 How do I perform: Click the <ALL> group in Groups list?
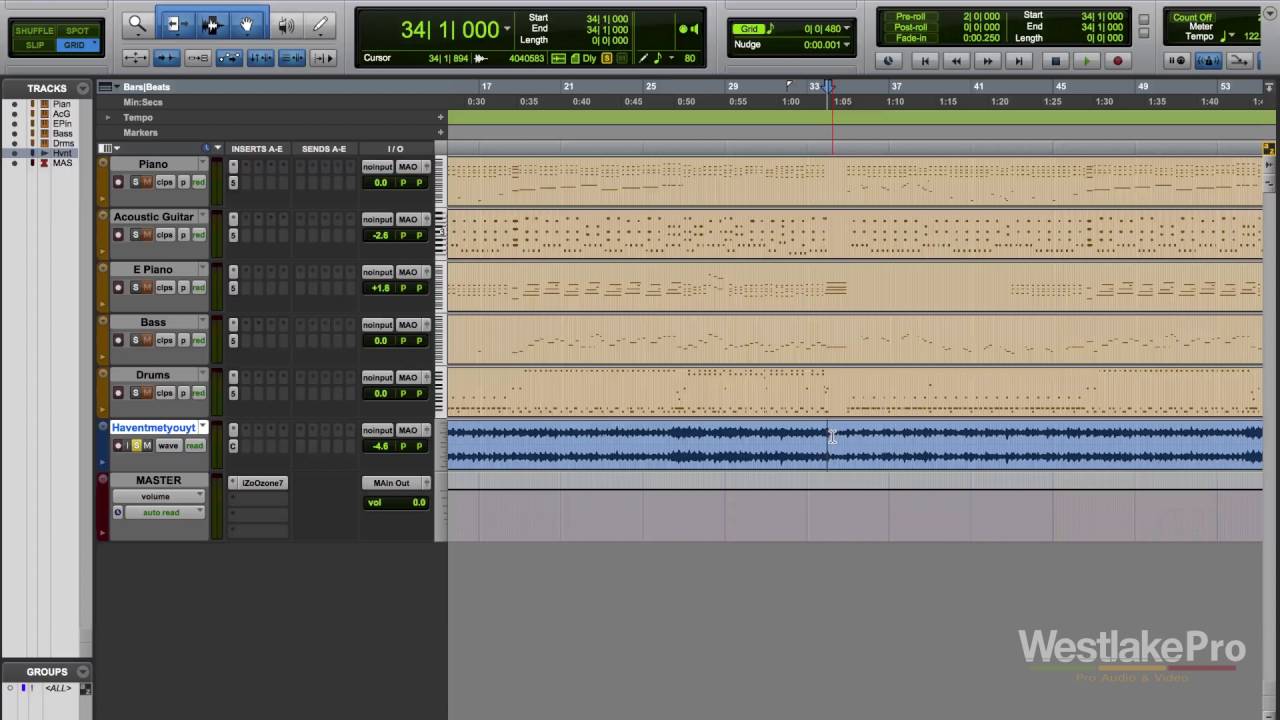click(58, 688)
